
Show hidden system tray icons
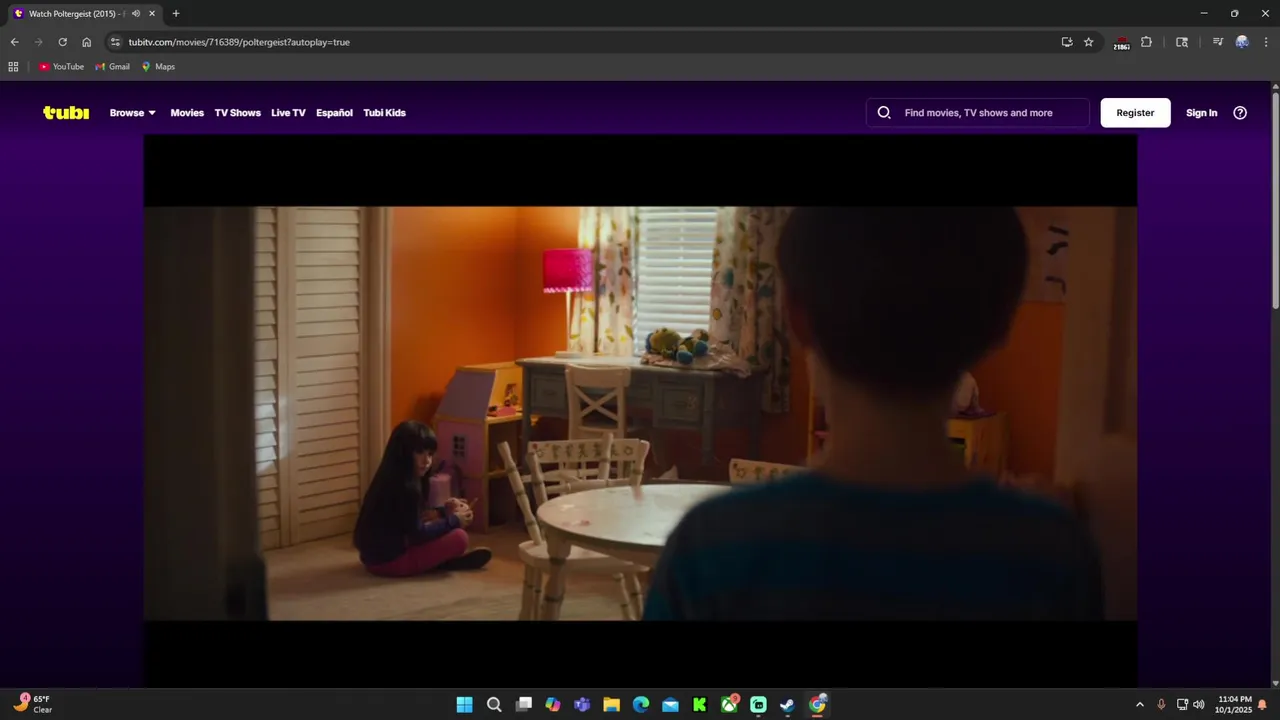(x=1139, y=705)
